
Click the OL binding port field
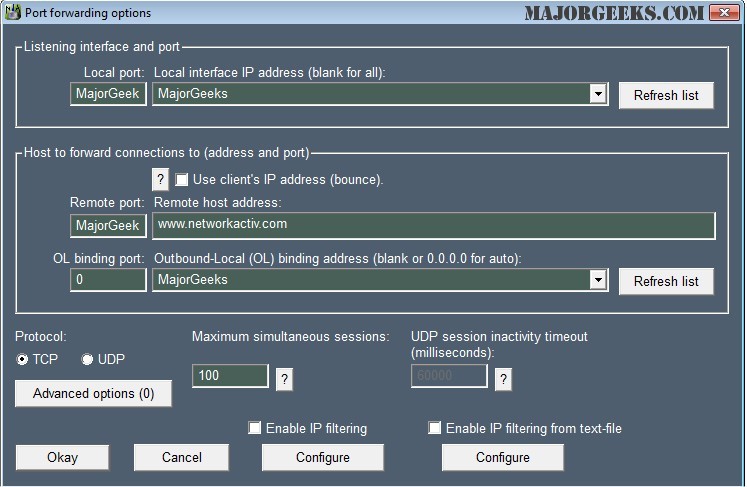[108, 280]
